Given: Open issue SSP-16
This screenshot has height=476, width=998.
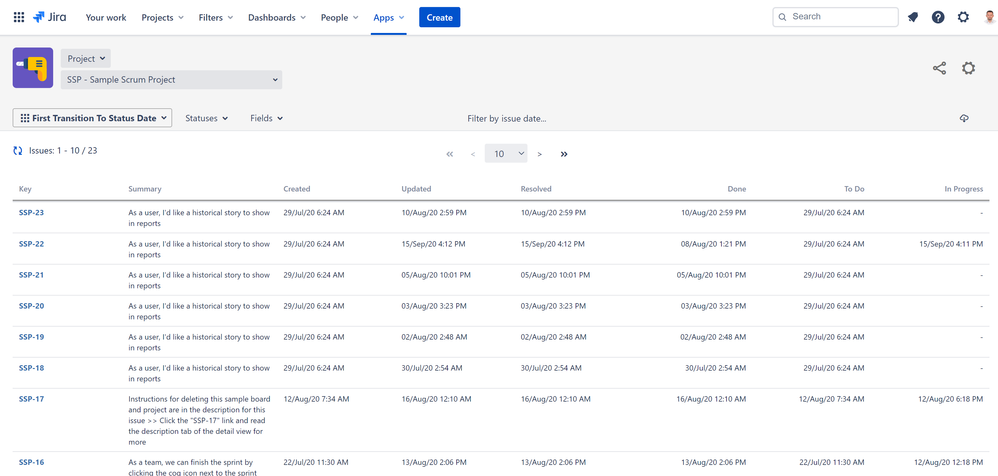Looking at the screenshot, I should (31, 462).
